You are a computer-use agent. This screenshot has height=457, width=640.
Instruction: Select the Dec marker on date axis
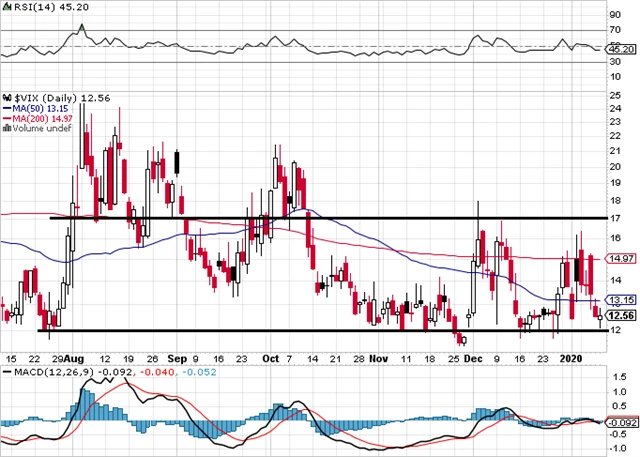tap(471, 357)
